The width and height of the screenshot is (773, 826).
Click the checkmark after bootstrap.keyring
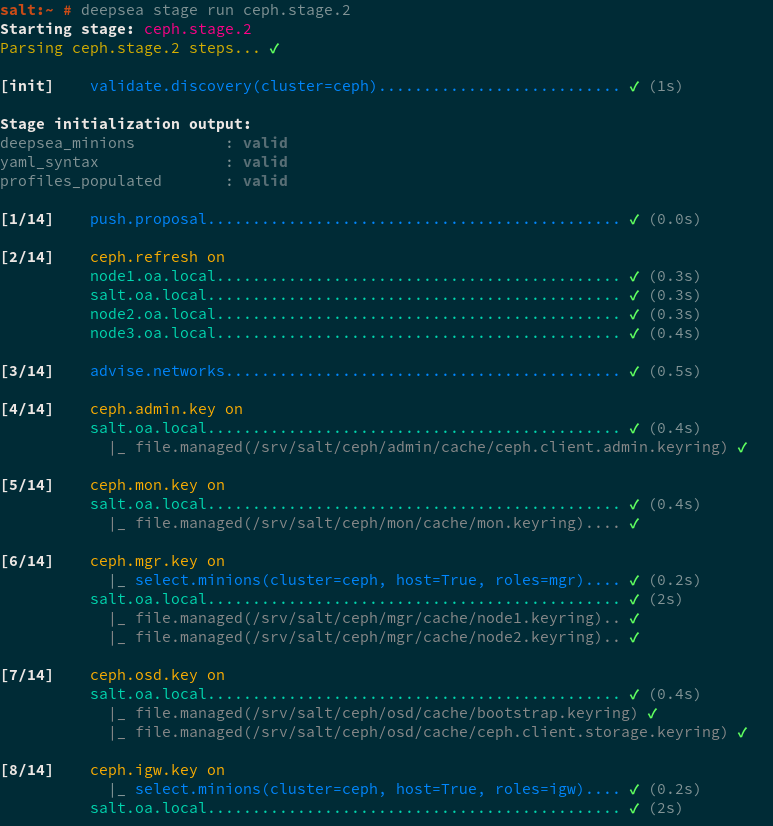[x=652, y=713]
